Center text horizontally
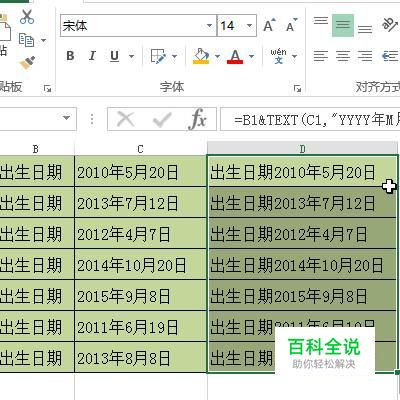This screenshot has height=400, width=400. 343,56
